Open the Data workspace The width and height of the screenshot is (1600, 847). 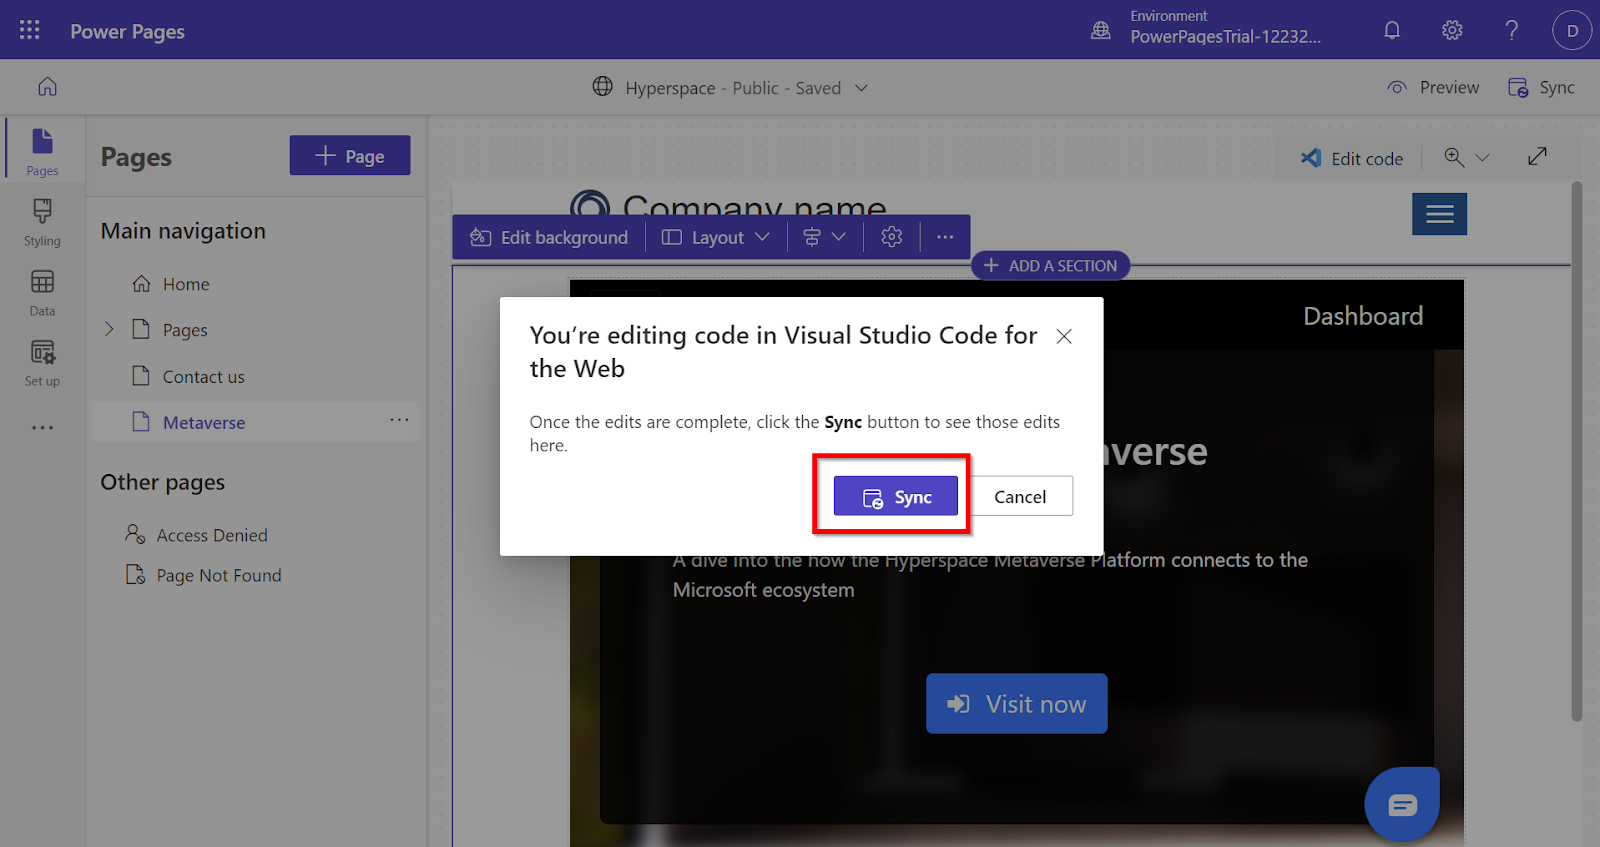[42, 292]
